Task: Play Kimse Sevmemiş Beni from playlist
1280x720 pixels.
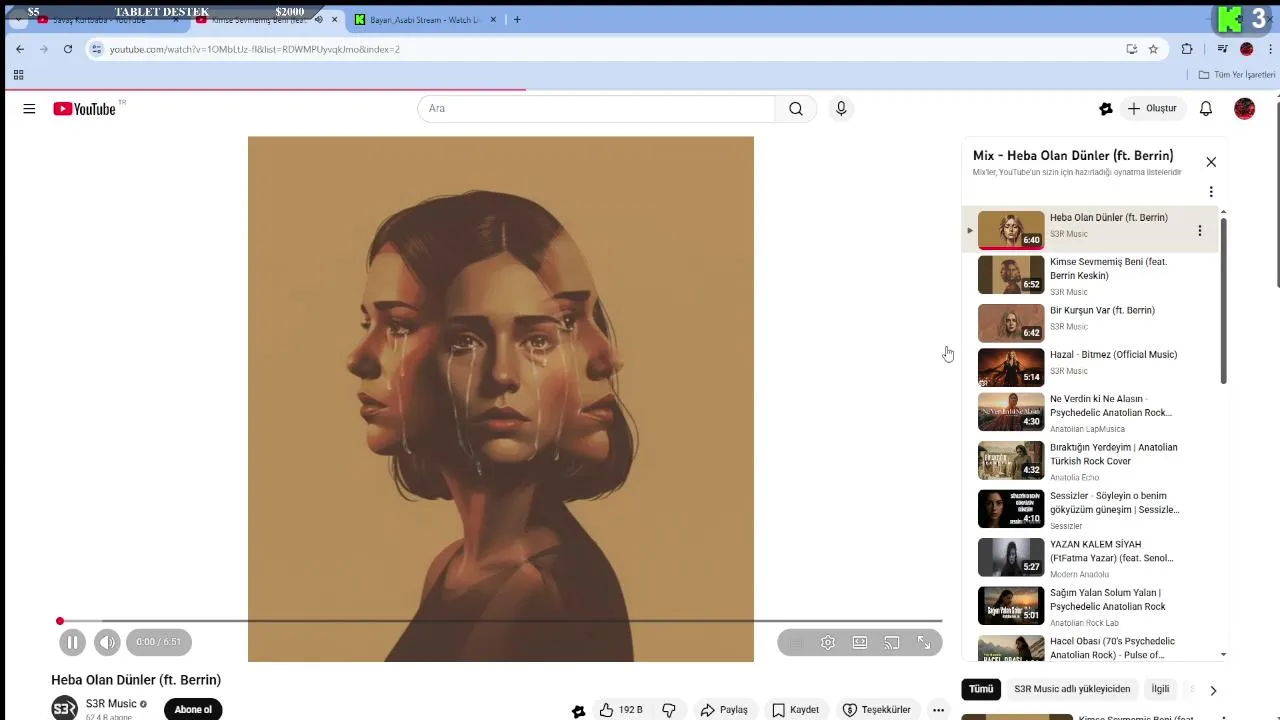Action: pyautogui.click(x=1090, y=275)
